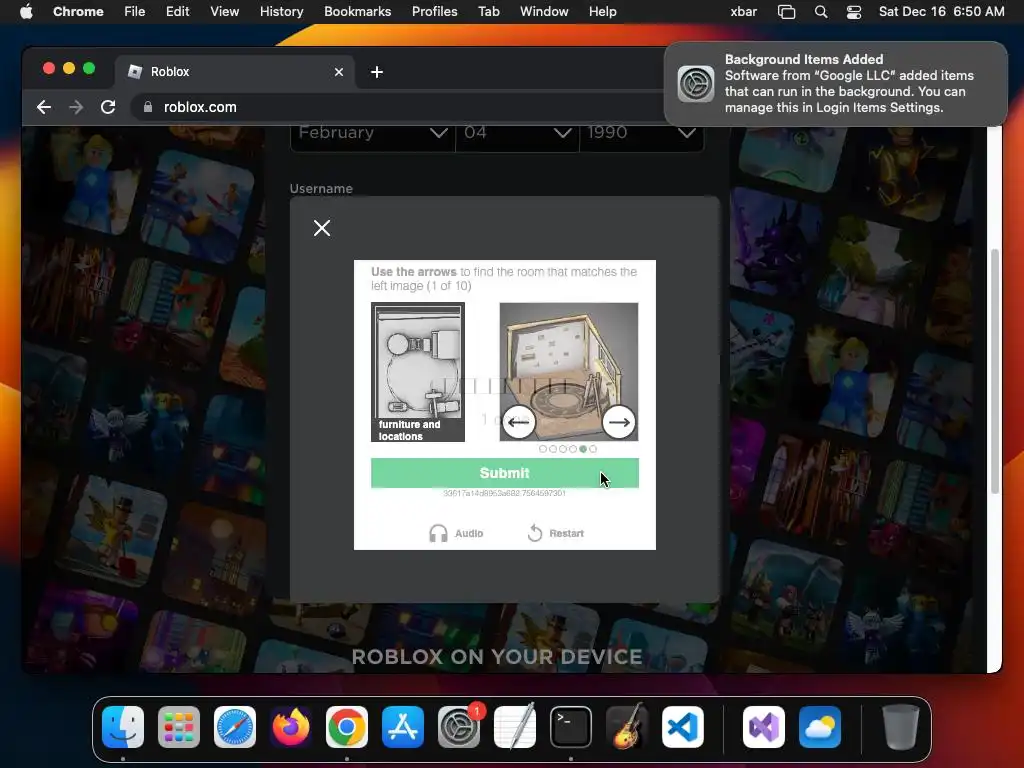This screenshot has width=1024, height=768.
Task: Open the Bookmarks menu
Action: (x=358, y=12)
